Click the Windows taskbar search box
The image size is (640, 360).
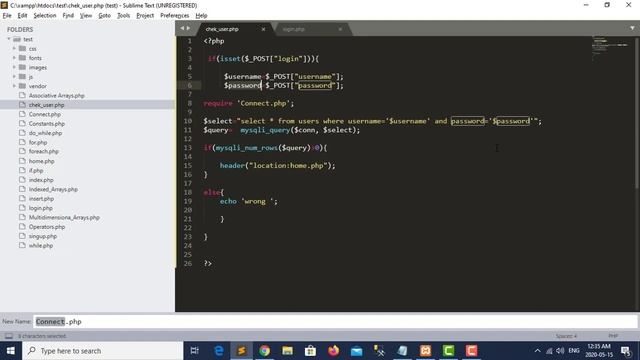[x=103, y=351]
